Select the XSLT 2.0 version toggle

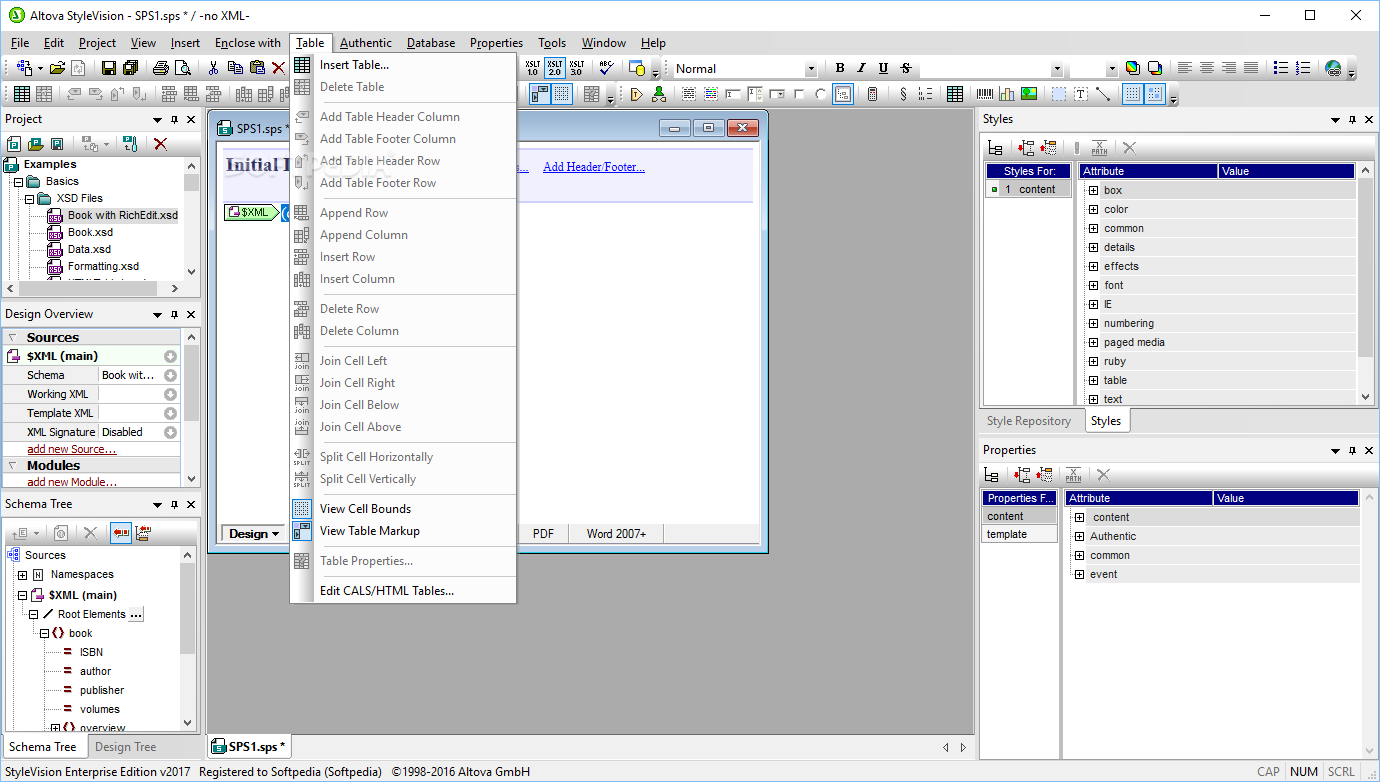[554, 68]
